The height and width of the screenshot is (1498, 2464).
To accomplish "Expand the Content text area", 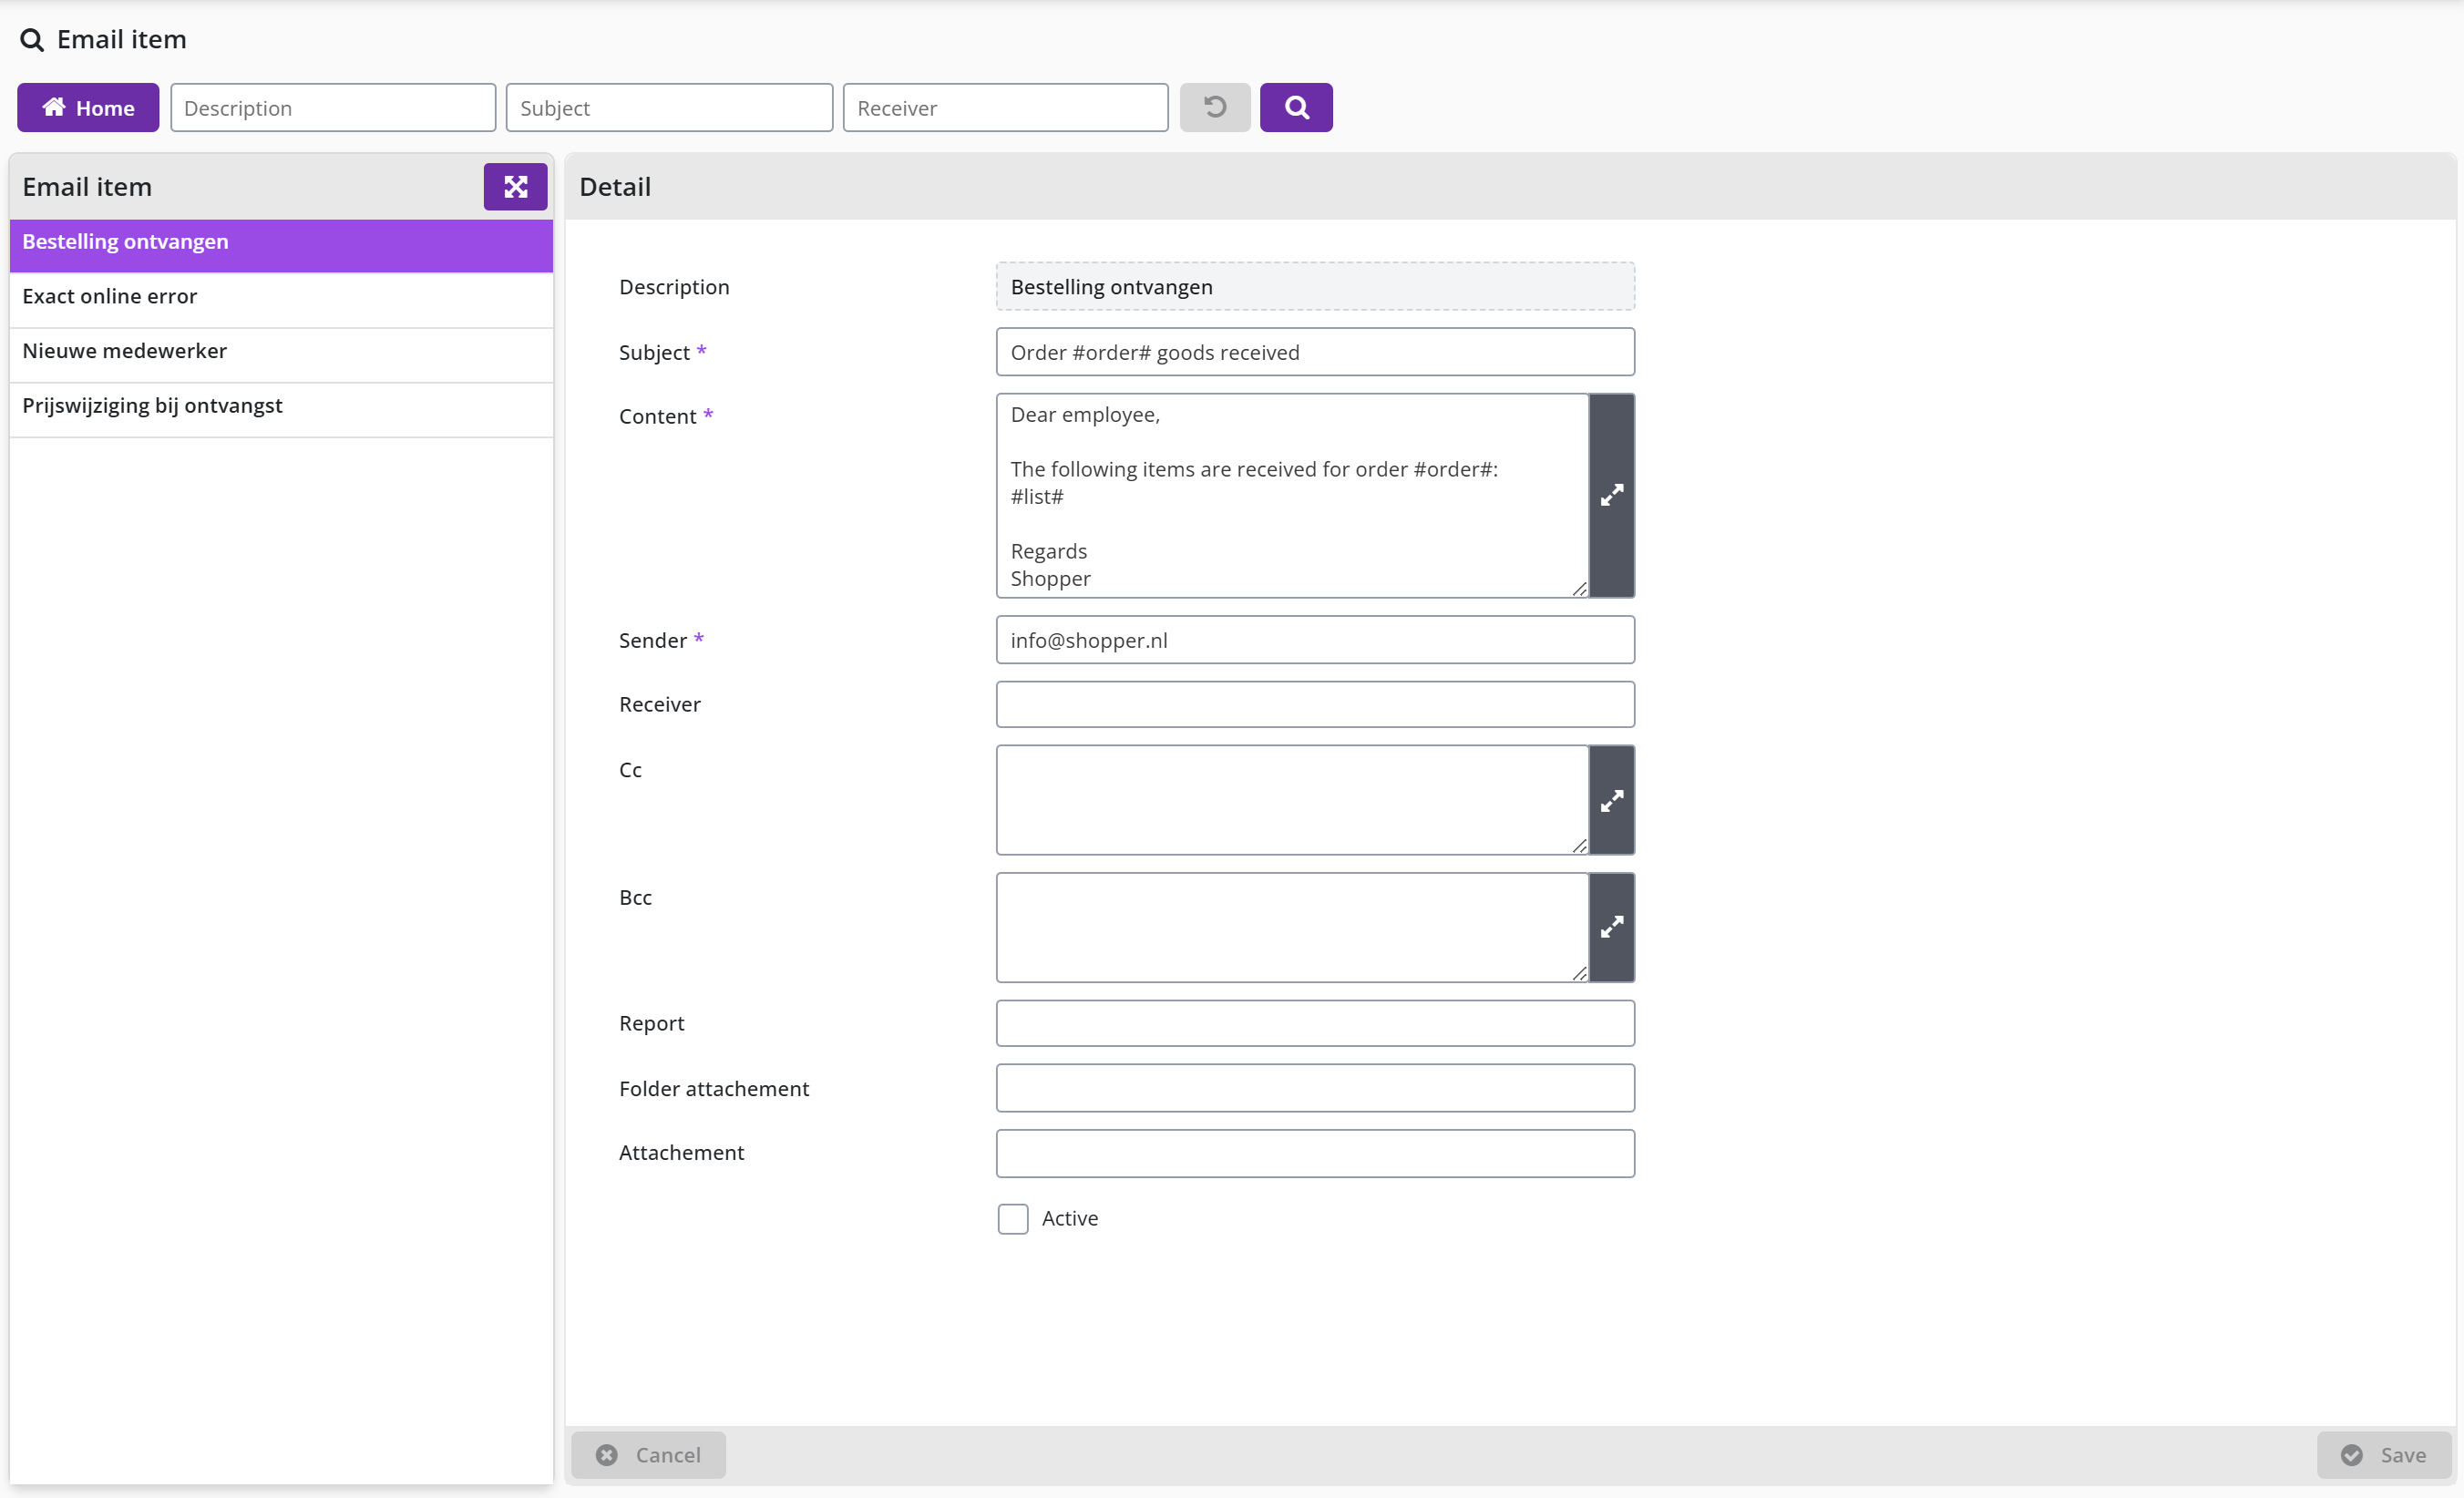I will point(1611,495).
